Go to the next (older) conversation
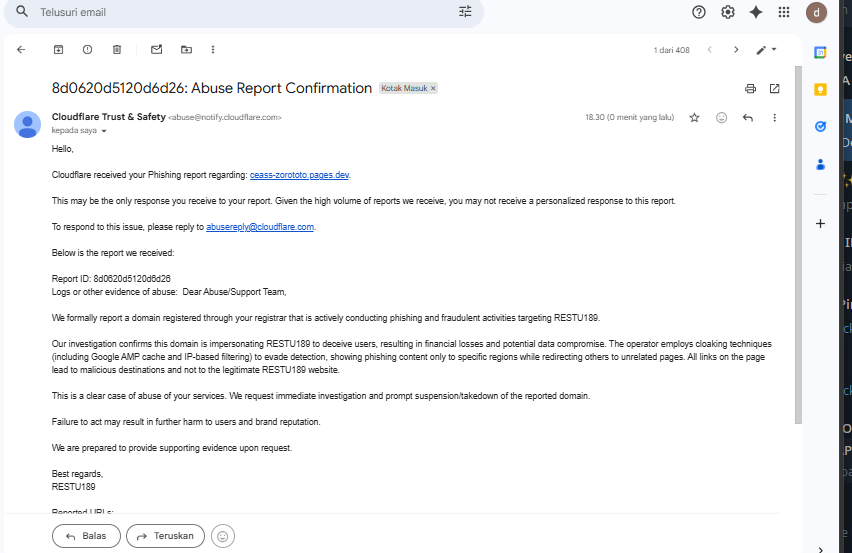Image resolution: width=852 pixels, height=553 pixels. (x=736, y=49)
